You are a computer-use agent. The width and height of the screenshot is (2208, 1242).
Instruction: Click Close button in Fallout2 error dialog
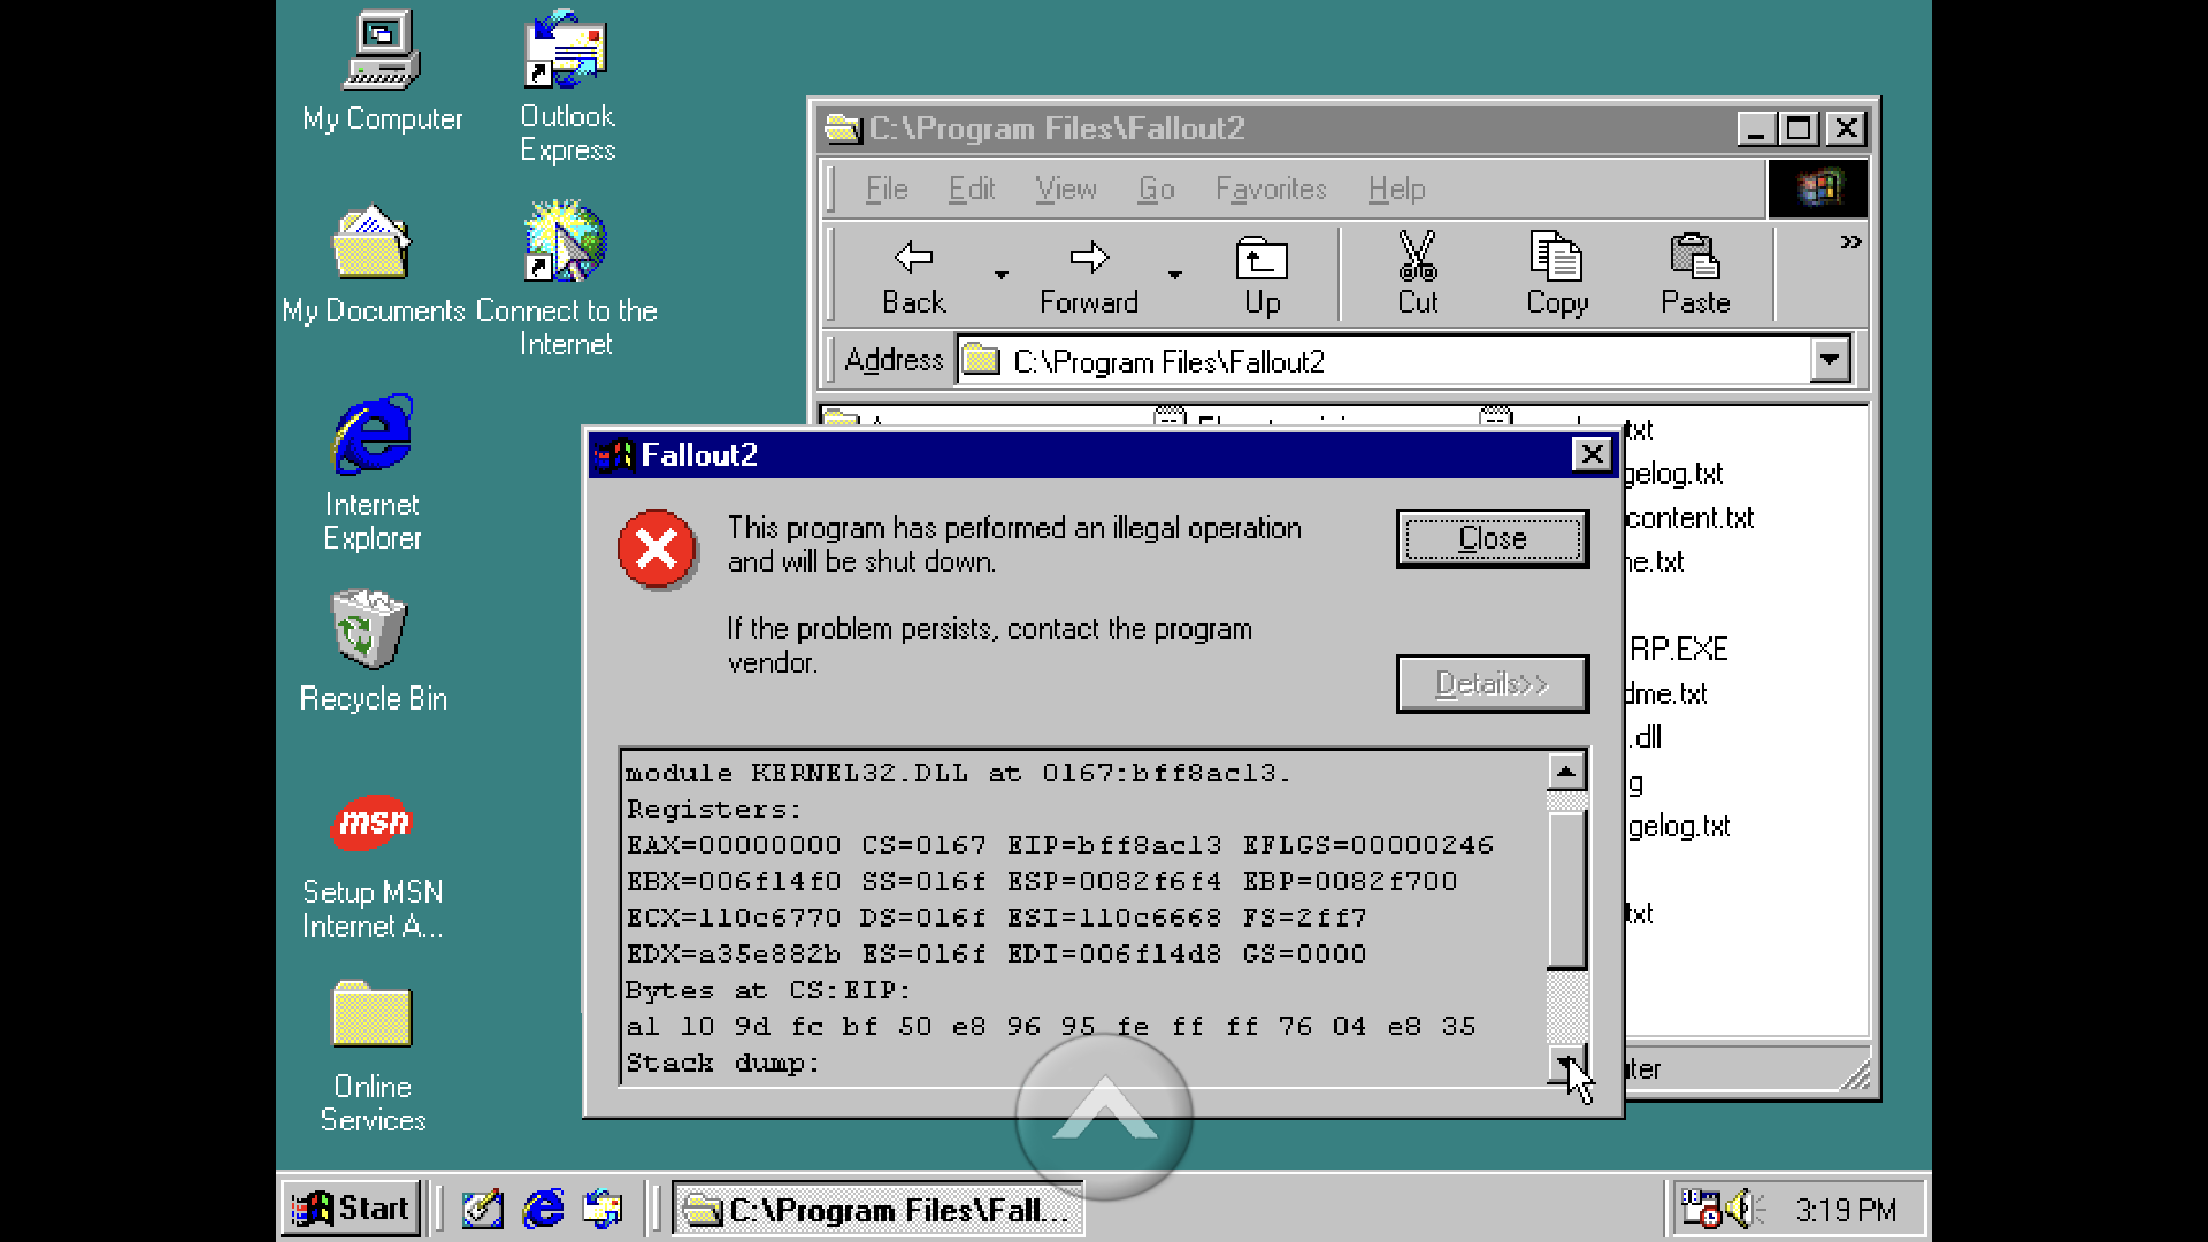[1492, 539]
